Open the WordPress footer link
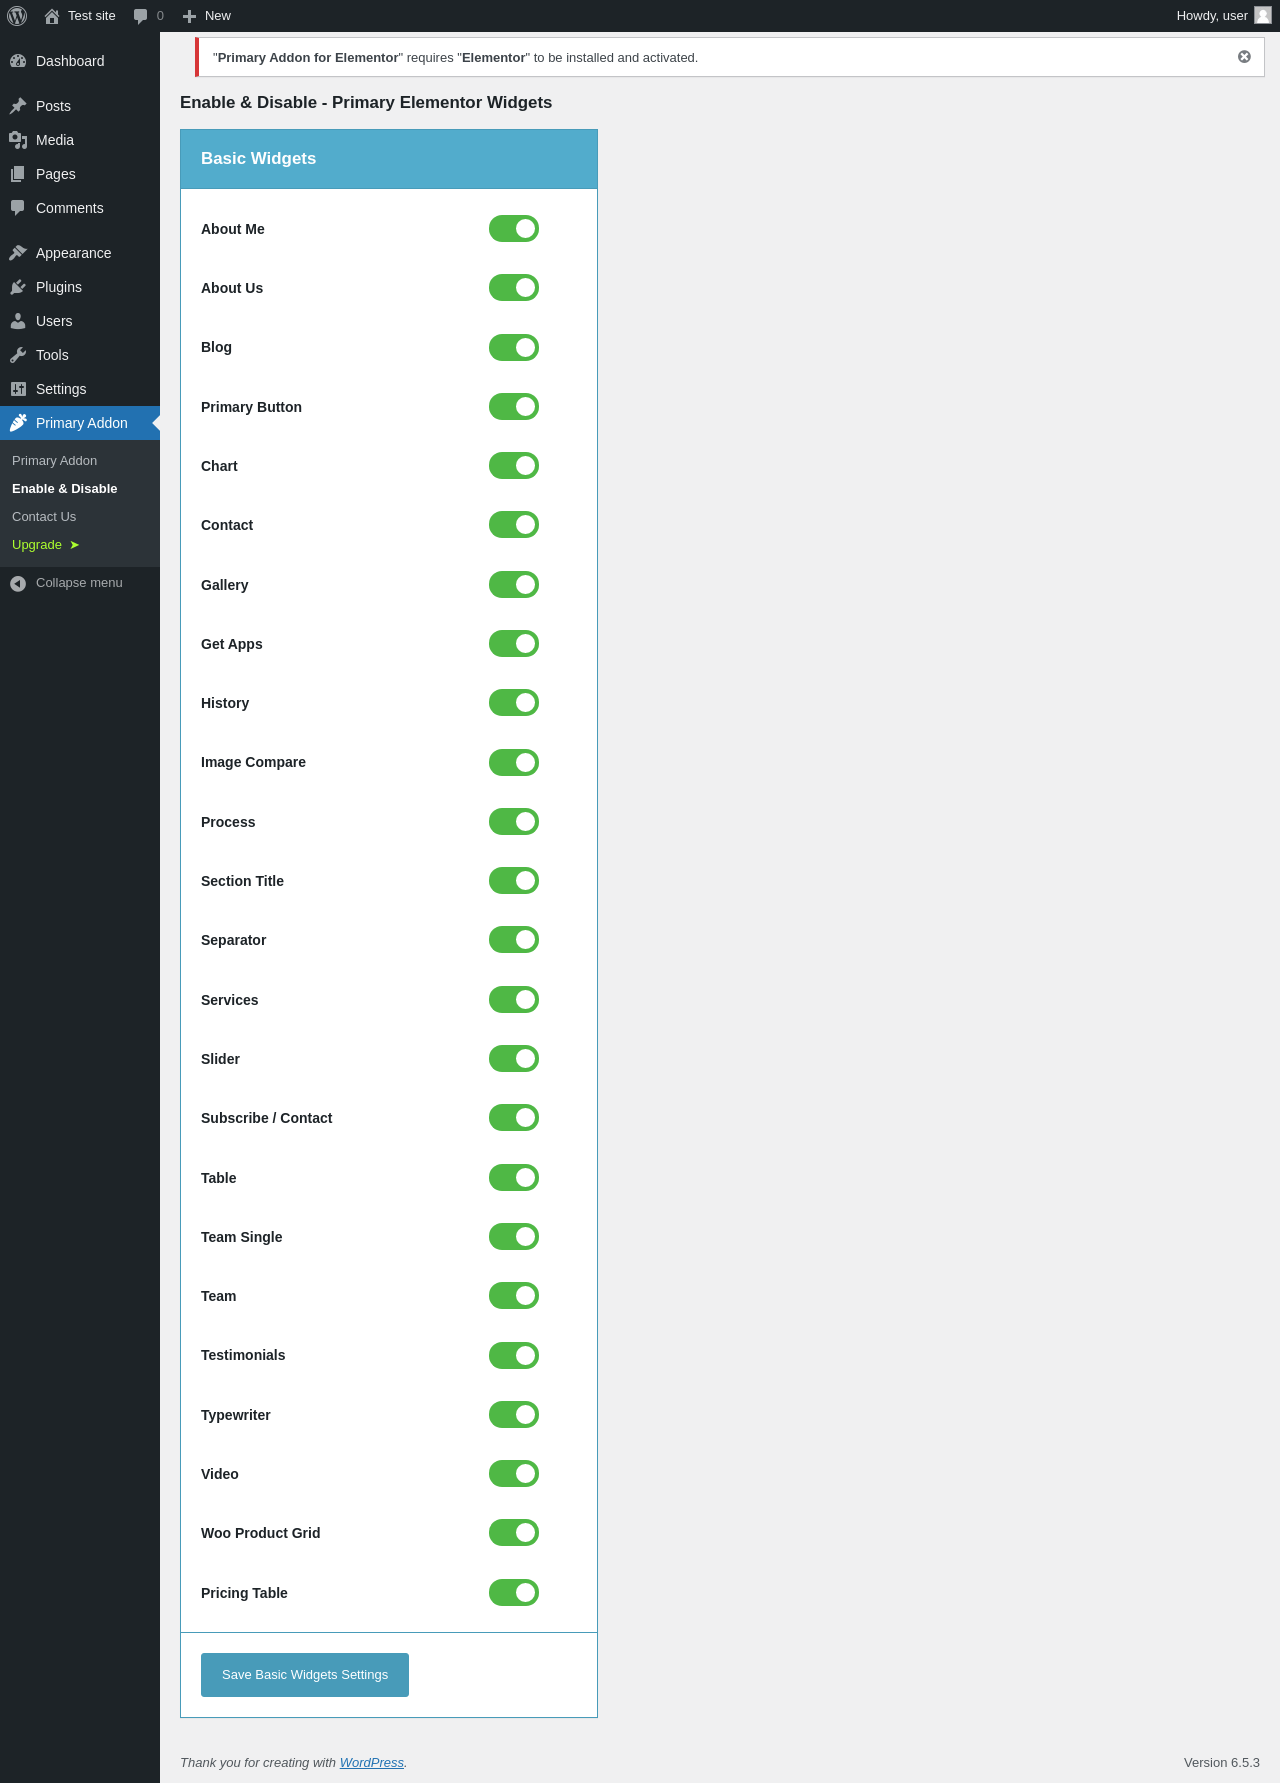 tap(372, 1763)
